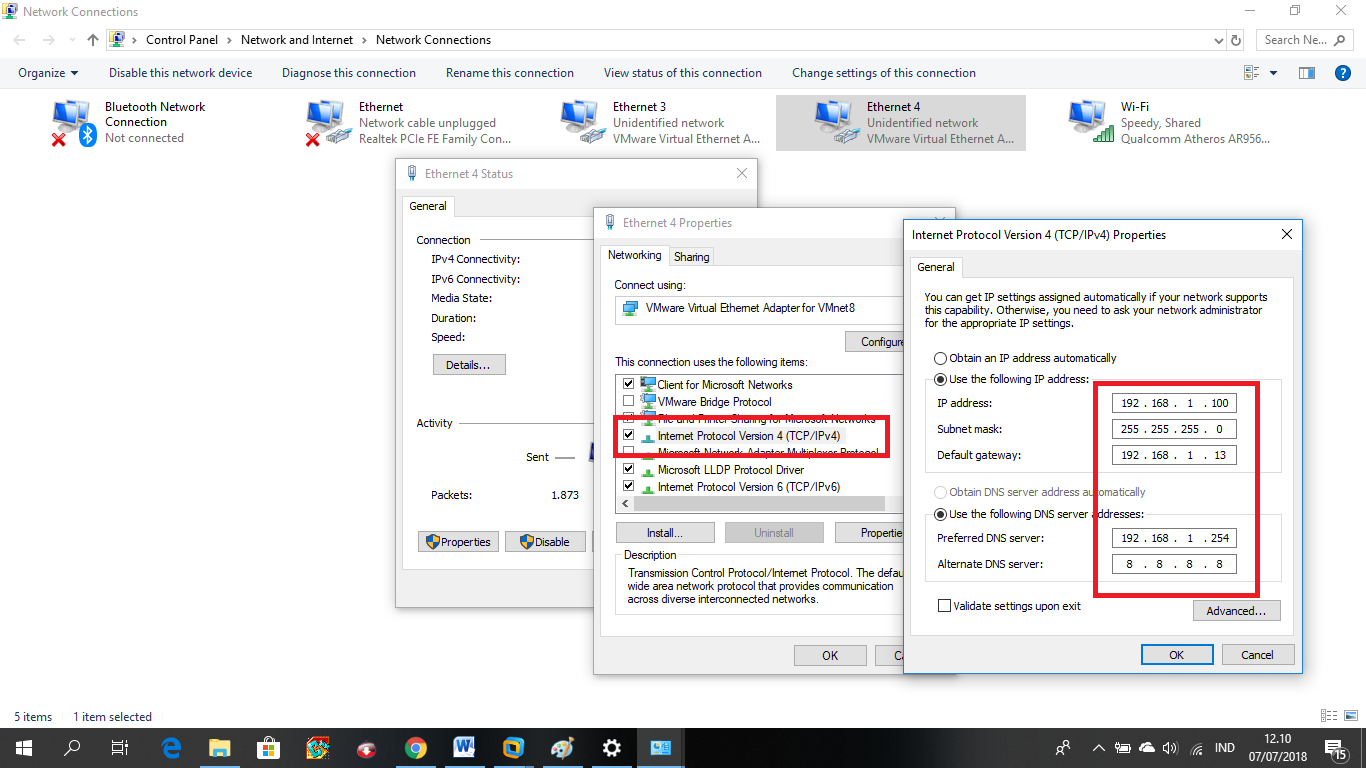Viewport: 1366px width, 768px height.
Task: Click the Help question mark icon
Action: [1343, 73]
